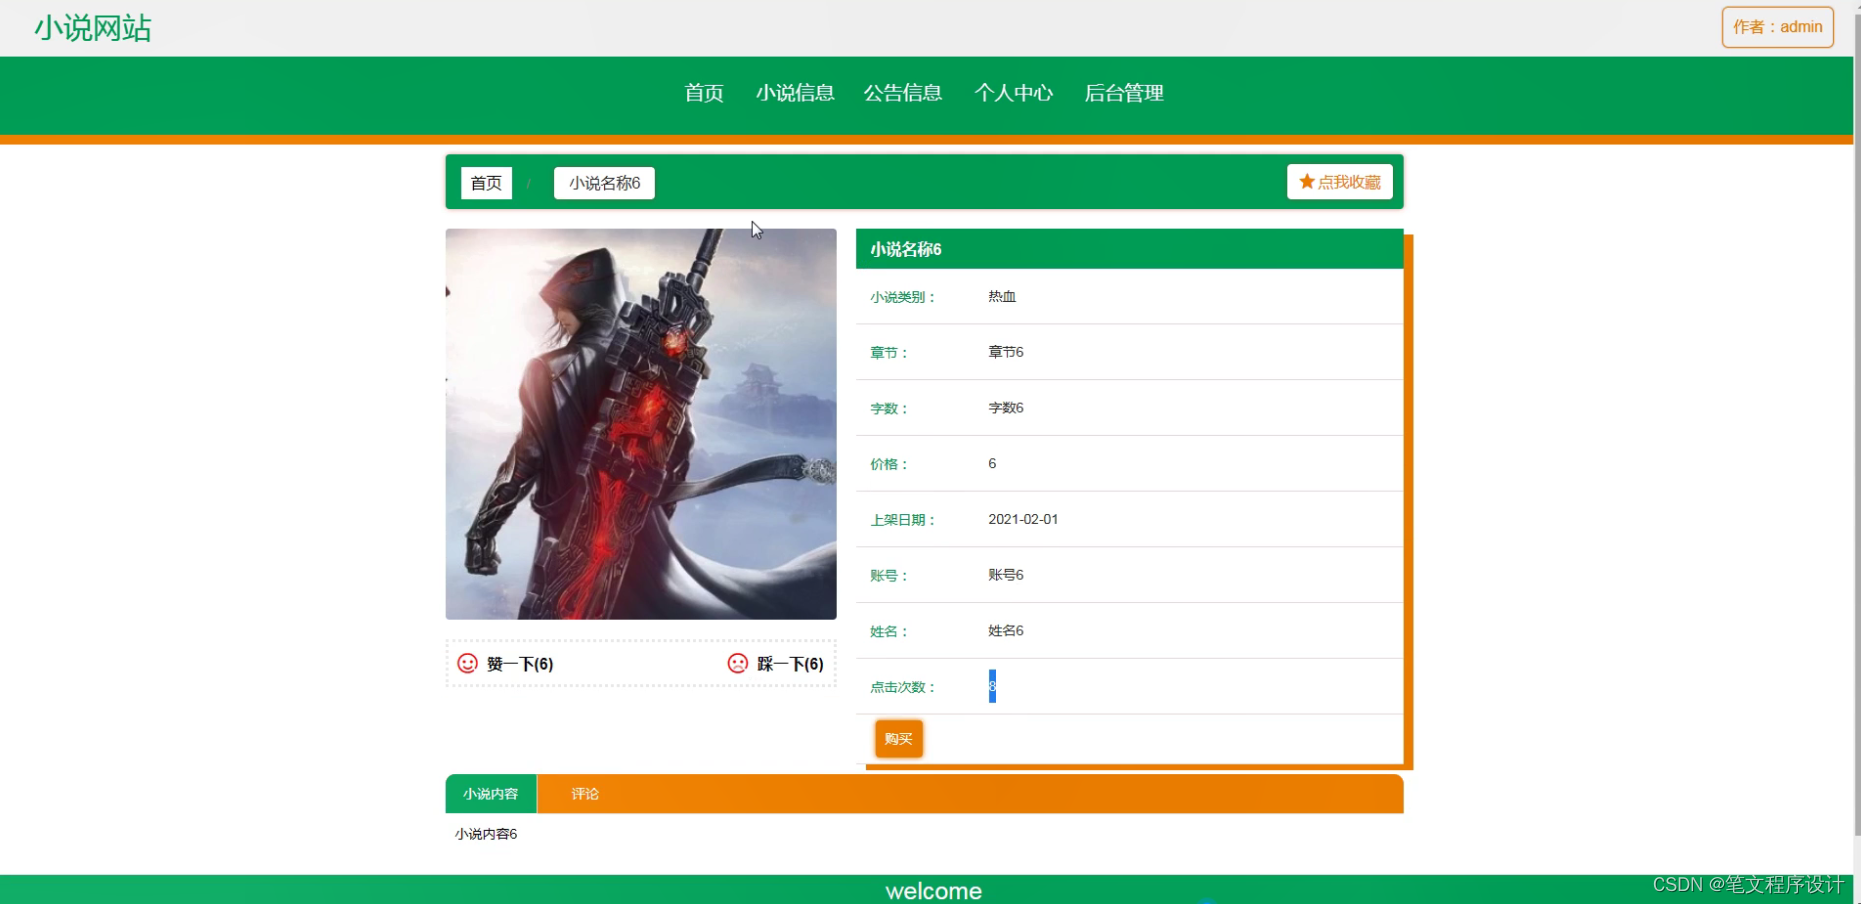The height and width of the screenshot is (904, 1861).
Task: Open the 小说信息 navigation item
Action: pyautogui.click(x=795, y=93)
